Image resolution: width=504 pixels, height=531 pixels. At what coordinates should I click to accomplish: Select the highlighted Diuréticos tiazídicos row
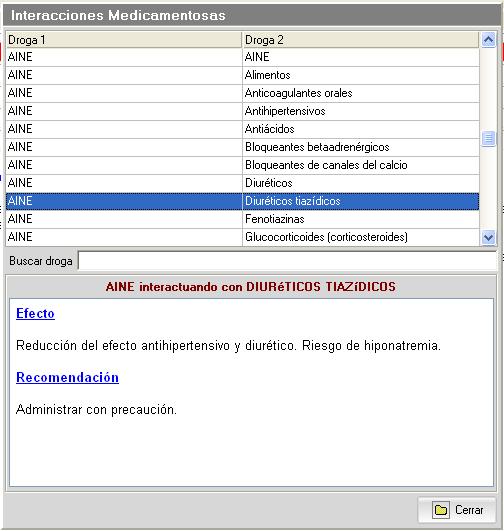[243, 201]
